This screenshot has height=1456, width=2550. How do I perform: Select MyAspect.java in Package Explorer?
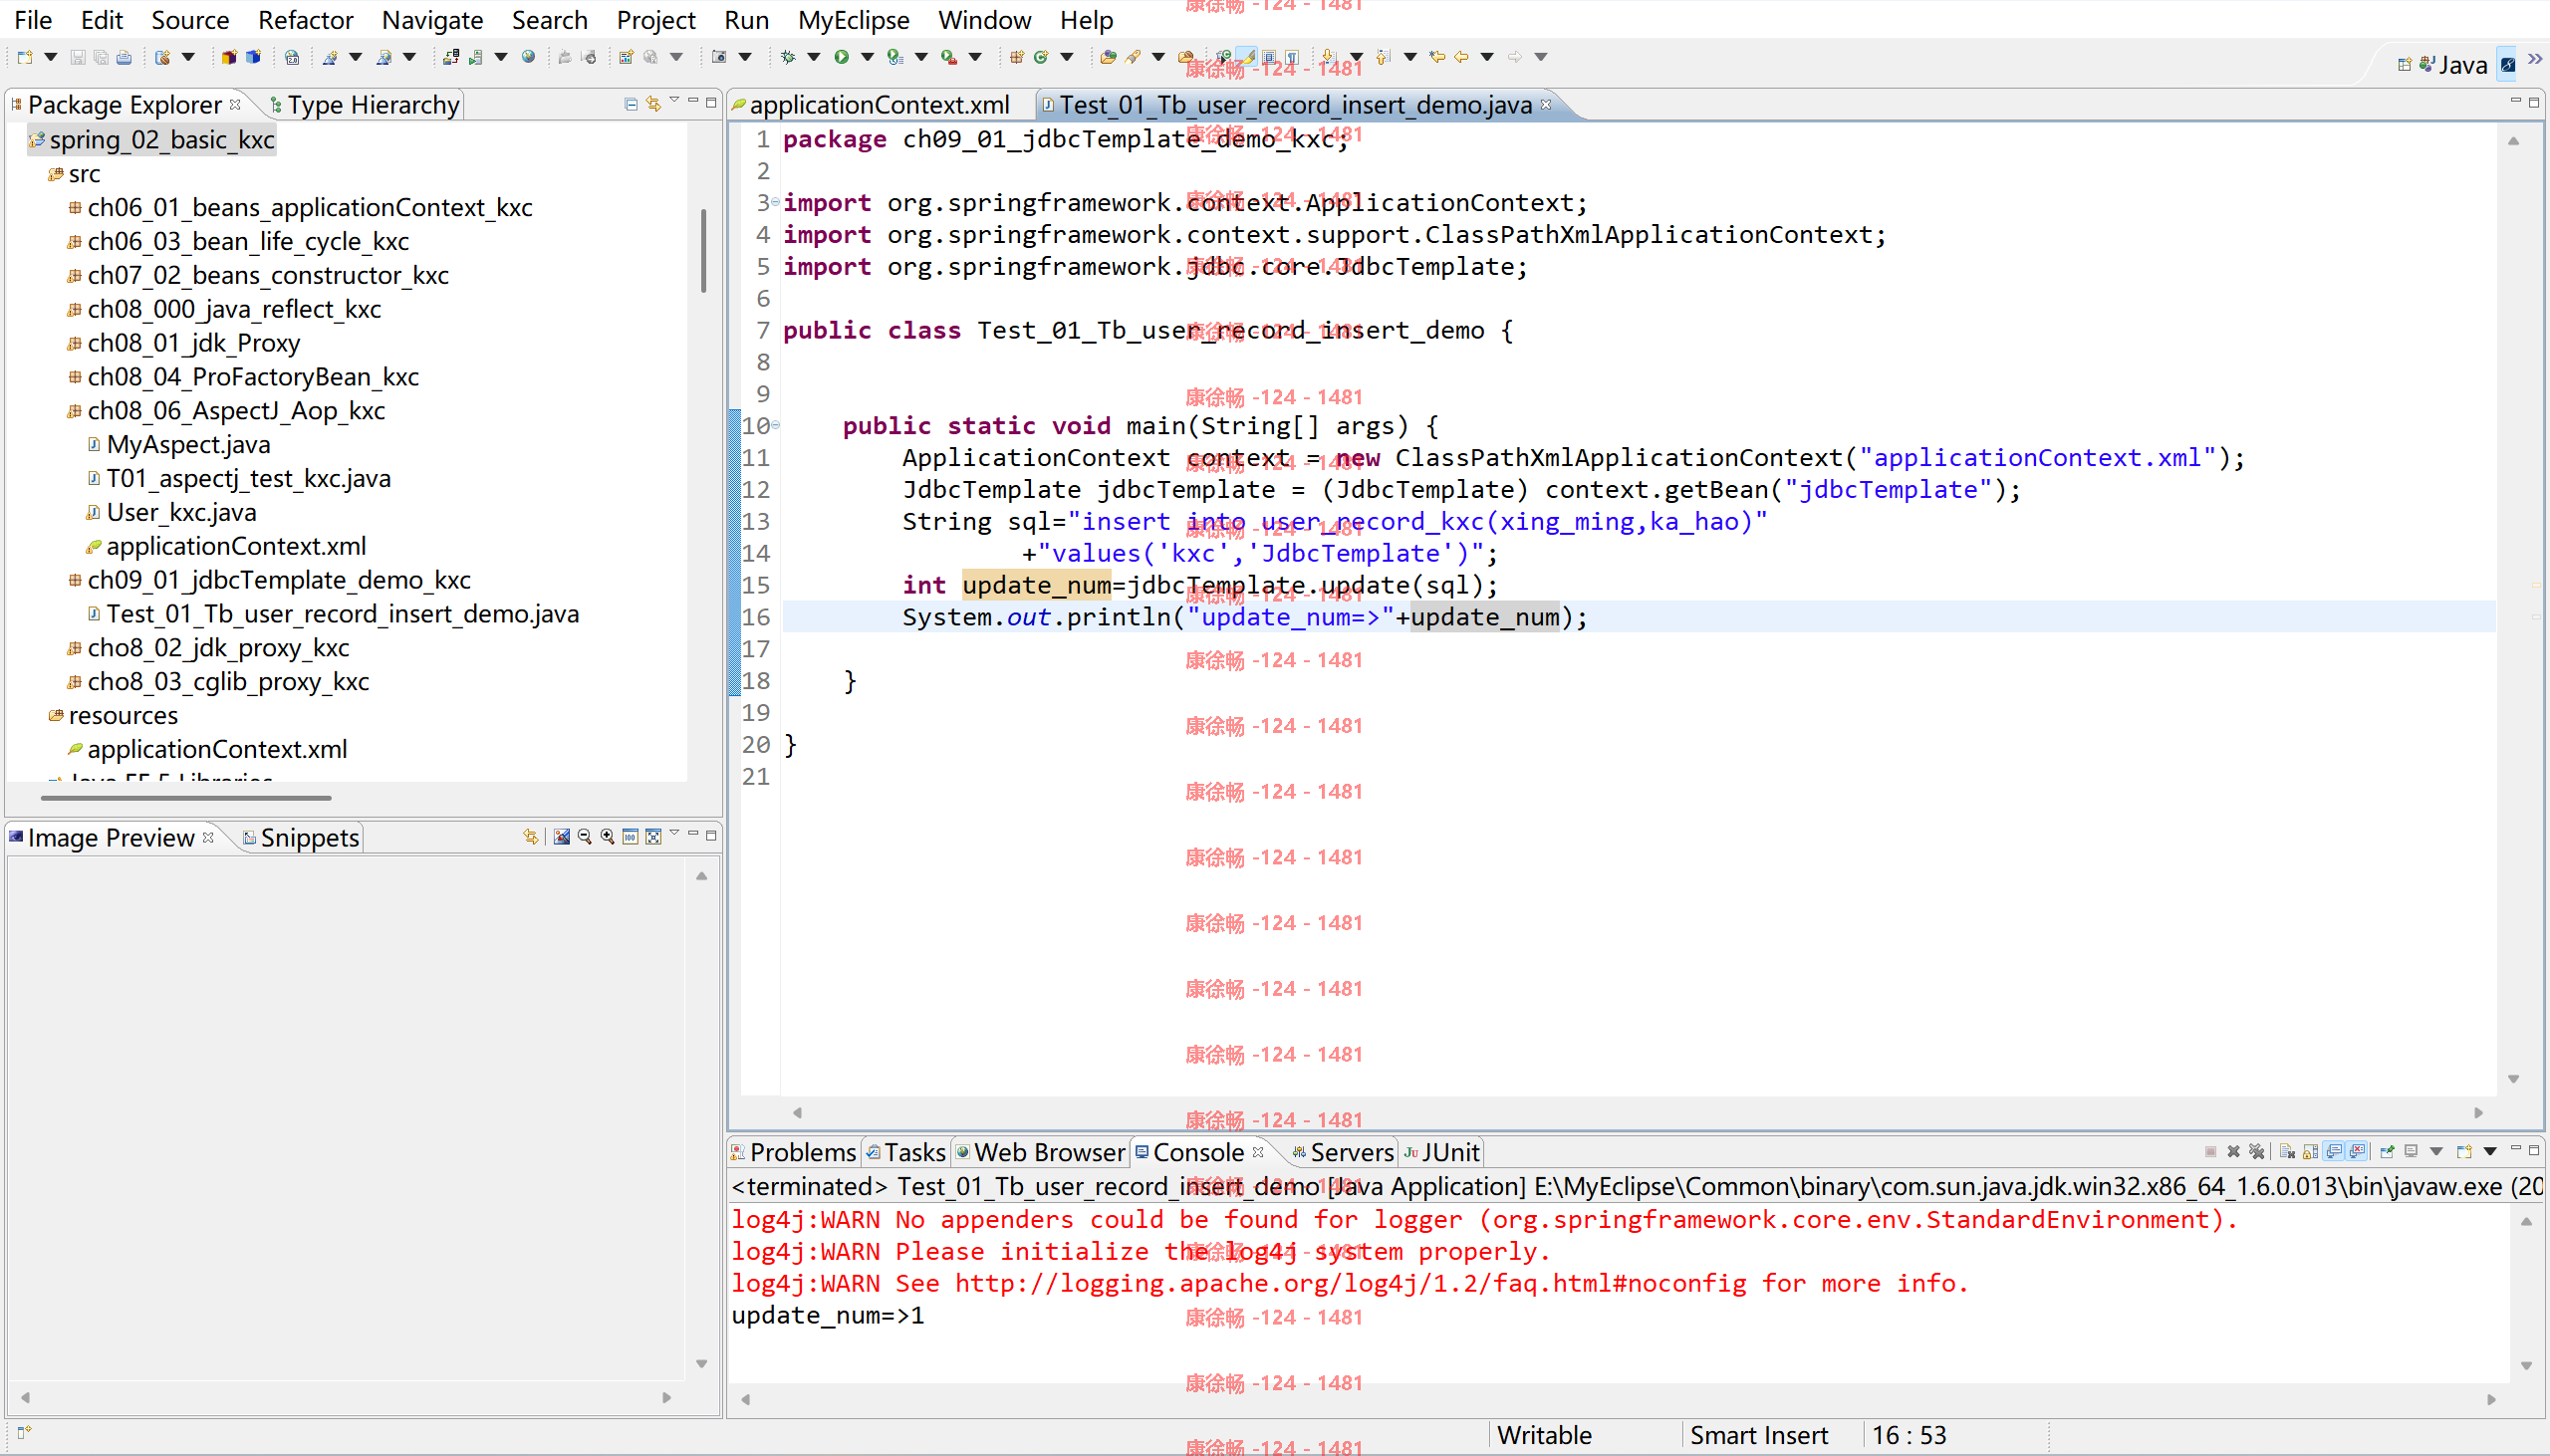pyautogui.click(x=179, y=444)
